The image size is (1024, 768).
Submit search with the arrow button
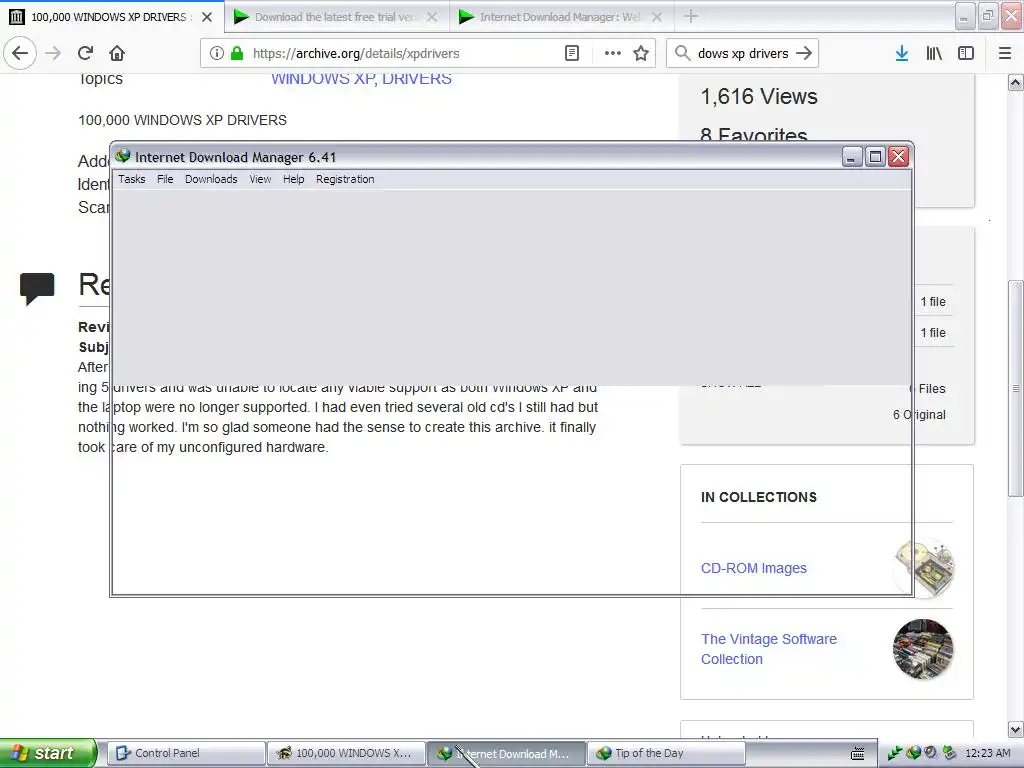(x=804, y=53)
